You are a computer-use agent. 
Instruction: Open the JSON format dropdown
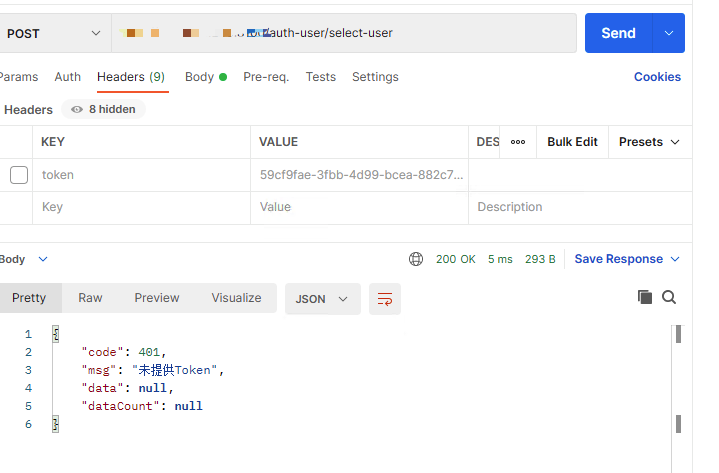[x=322, y=298]
